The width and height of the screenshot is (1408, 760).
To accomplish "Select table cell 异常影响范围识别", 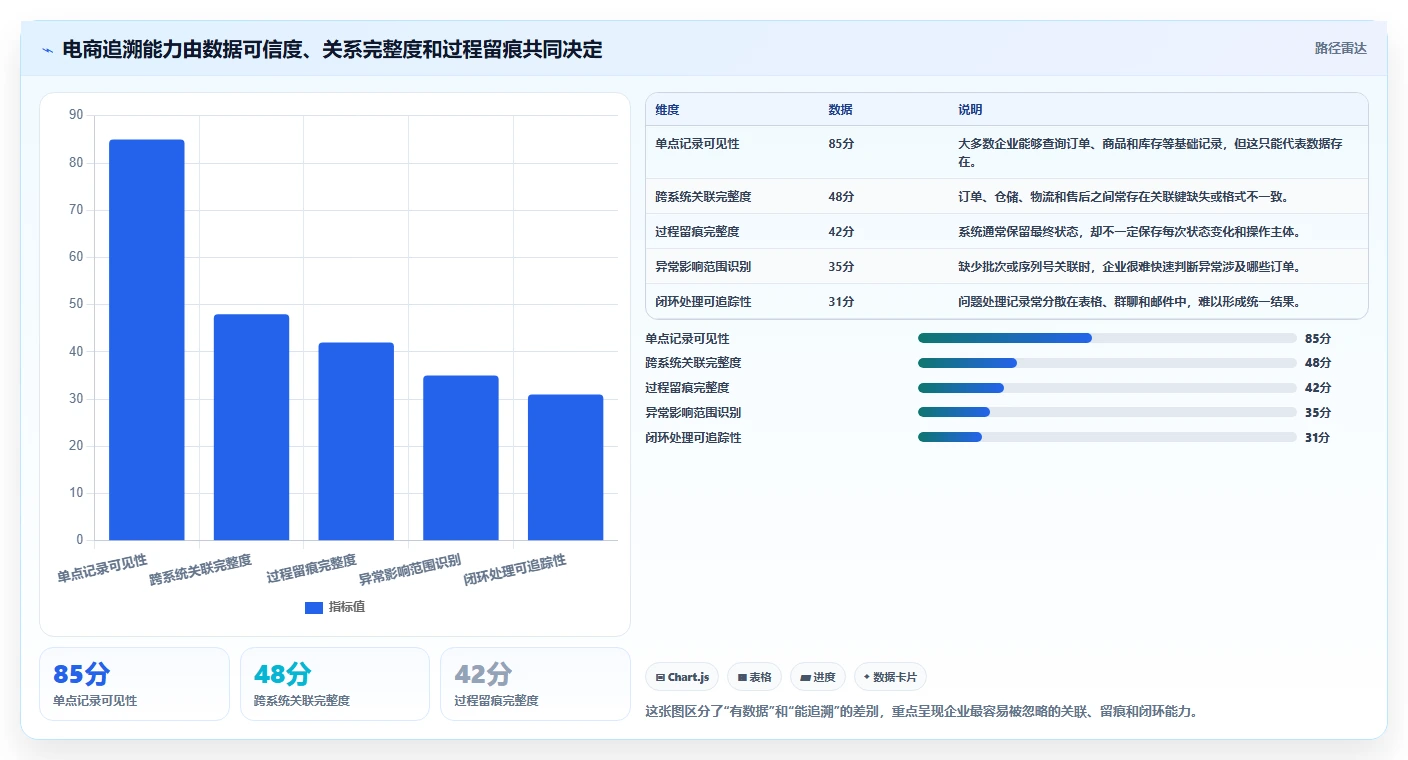I will (x=703, y=267).
